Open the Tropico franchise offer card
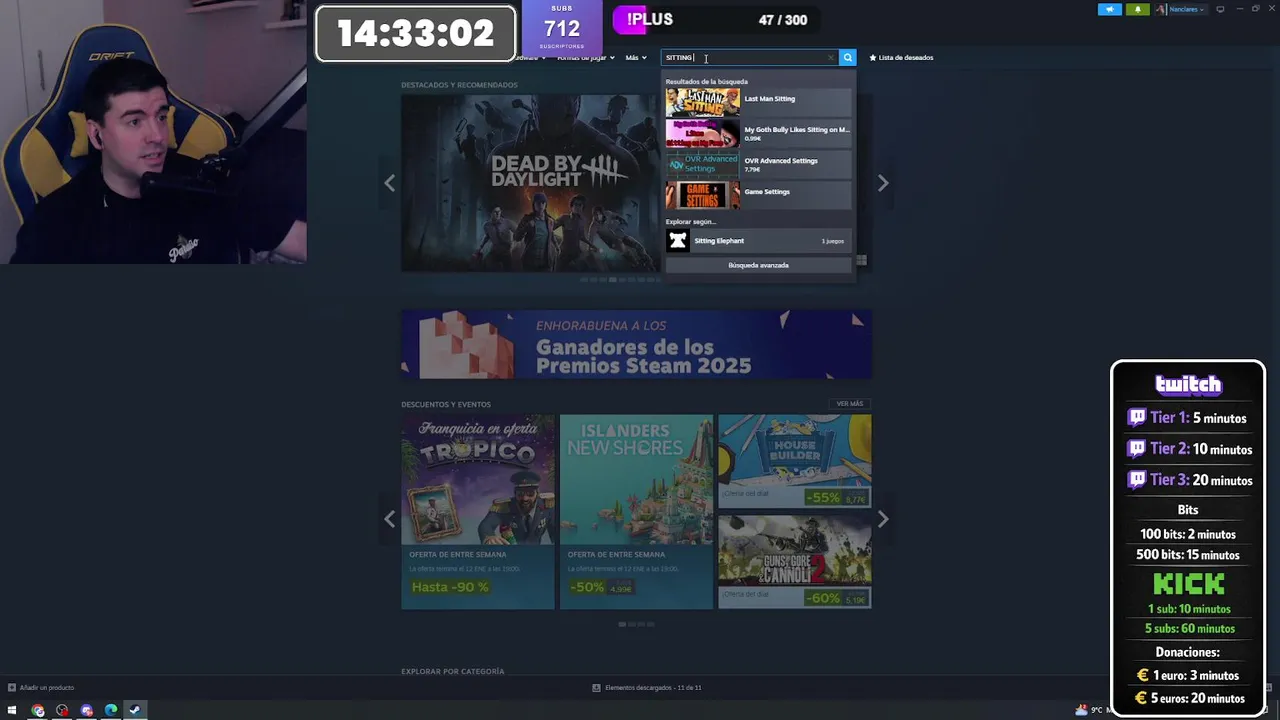1280x720 pixels. [478, 511]
